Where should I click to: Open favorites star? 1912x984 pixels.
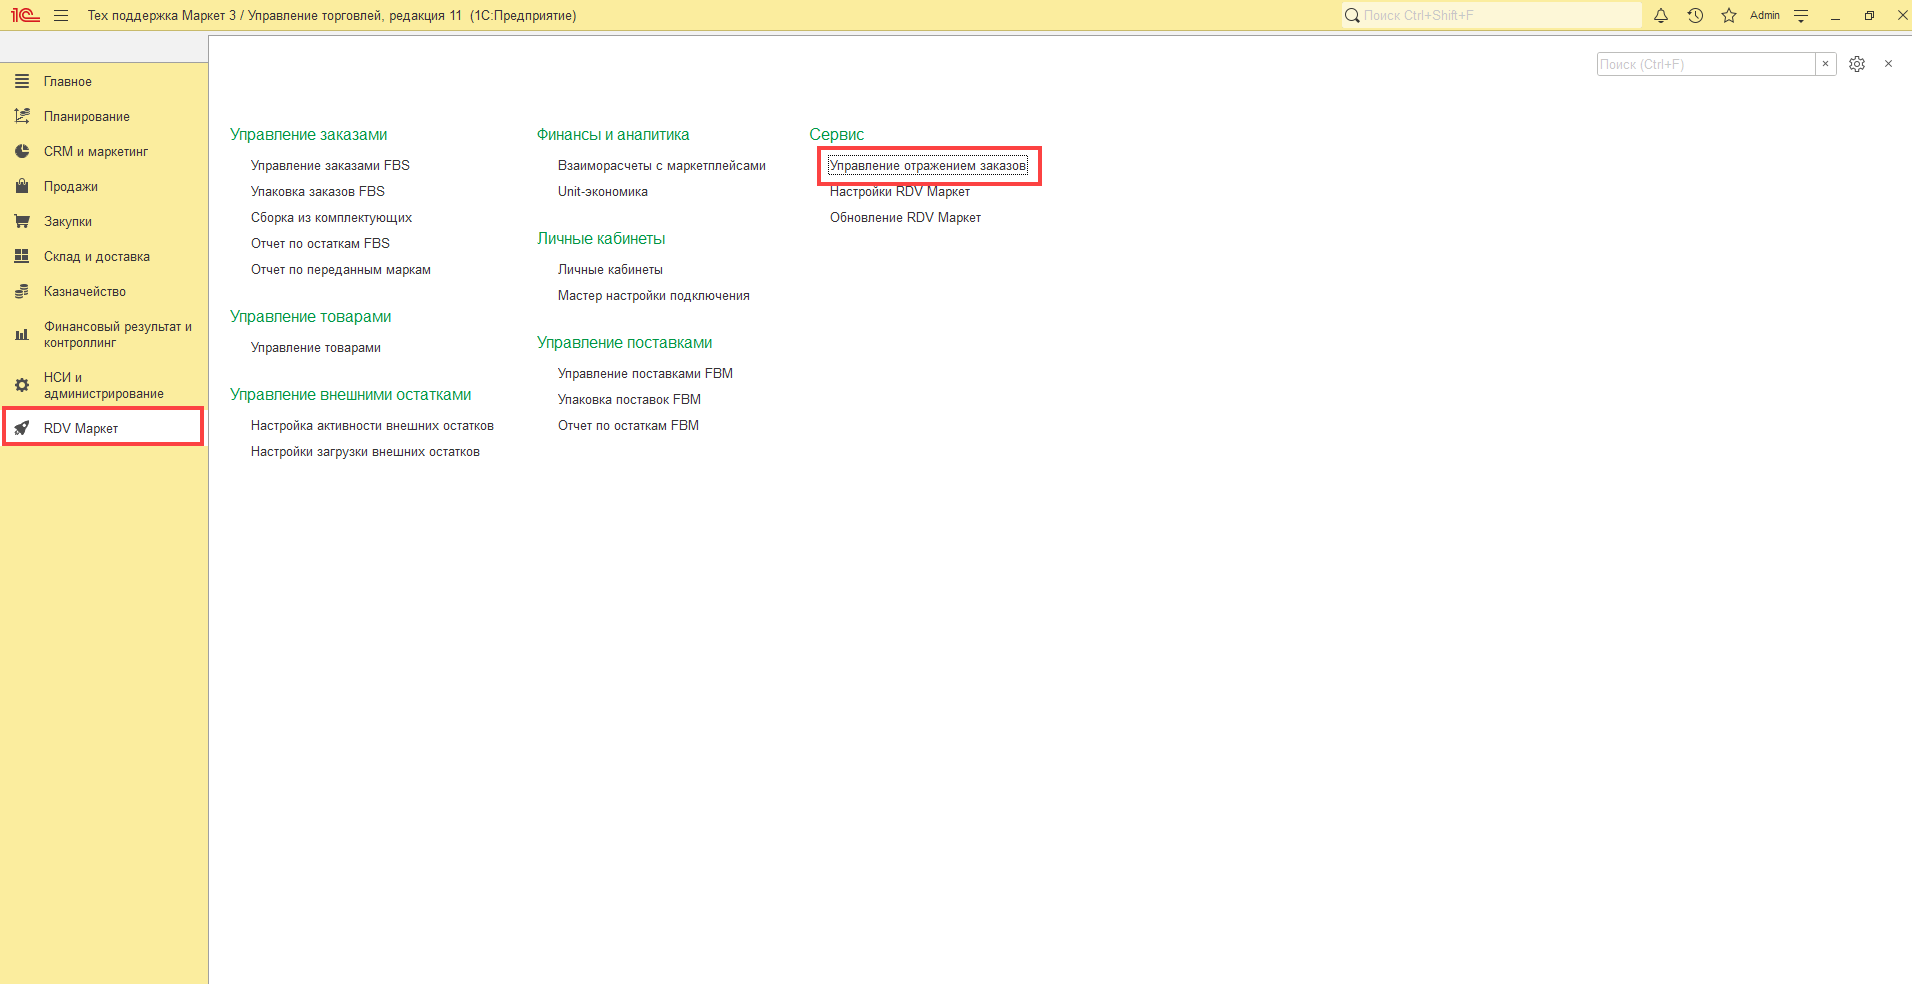point(1729,15)
